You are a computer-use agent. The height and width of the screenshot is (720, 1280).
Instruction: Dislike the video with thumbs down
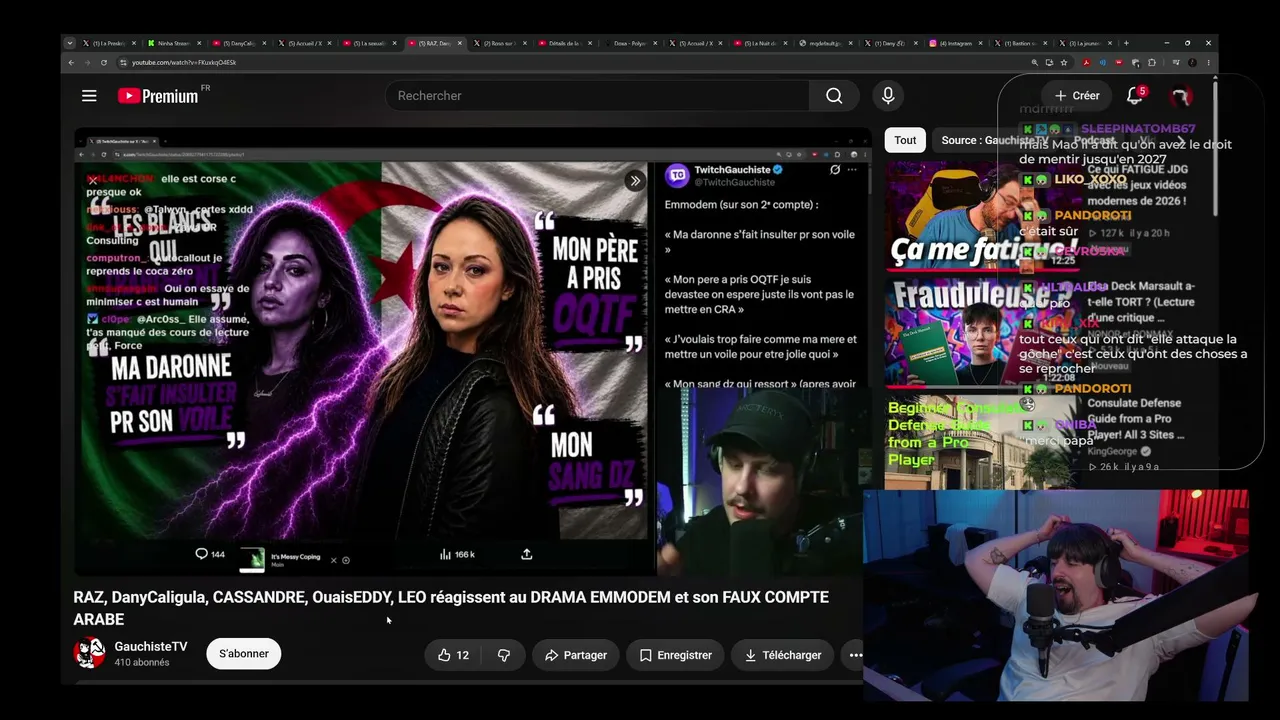point(504,655)
